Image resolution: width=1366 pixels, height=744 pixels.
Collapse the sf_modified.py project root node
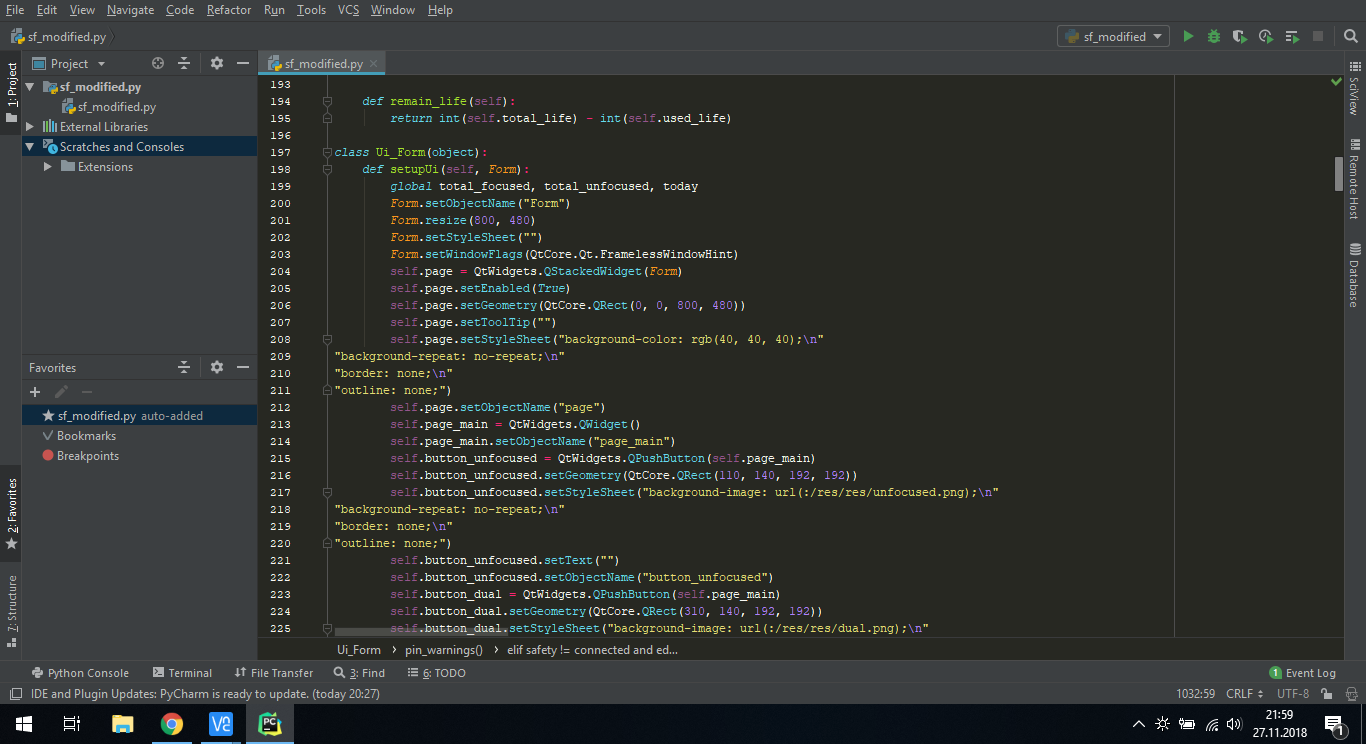30,87
